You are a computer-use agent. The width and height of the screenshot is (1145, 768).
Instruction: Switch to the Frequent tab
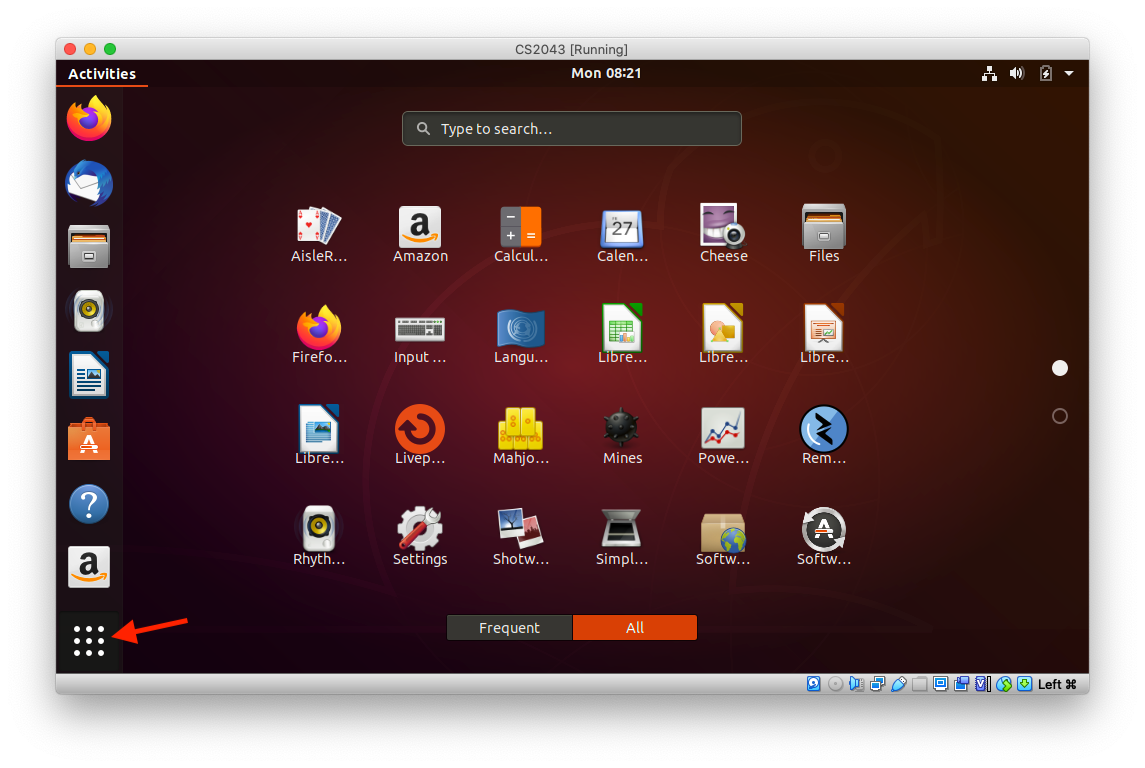pos(509,628)
